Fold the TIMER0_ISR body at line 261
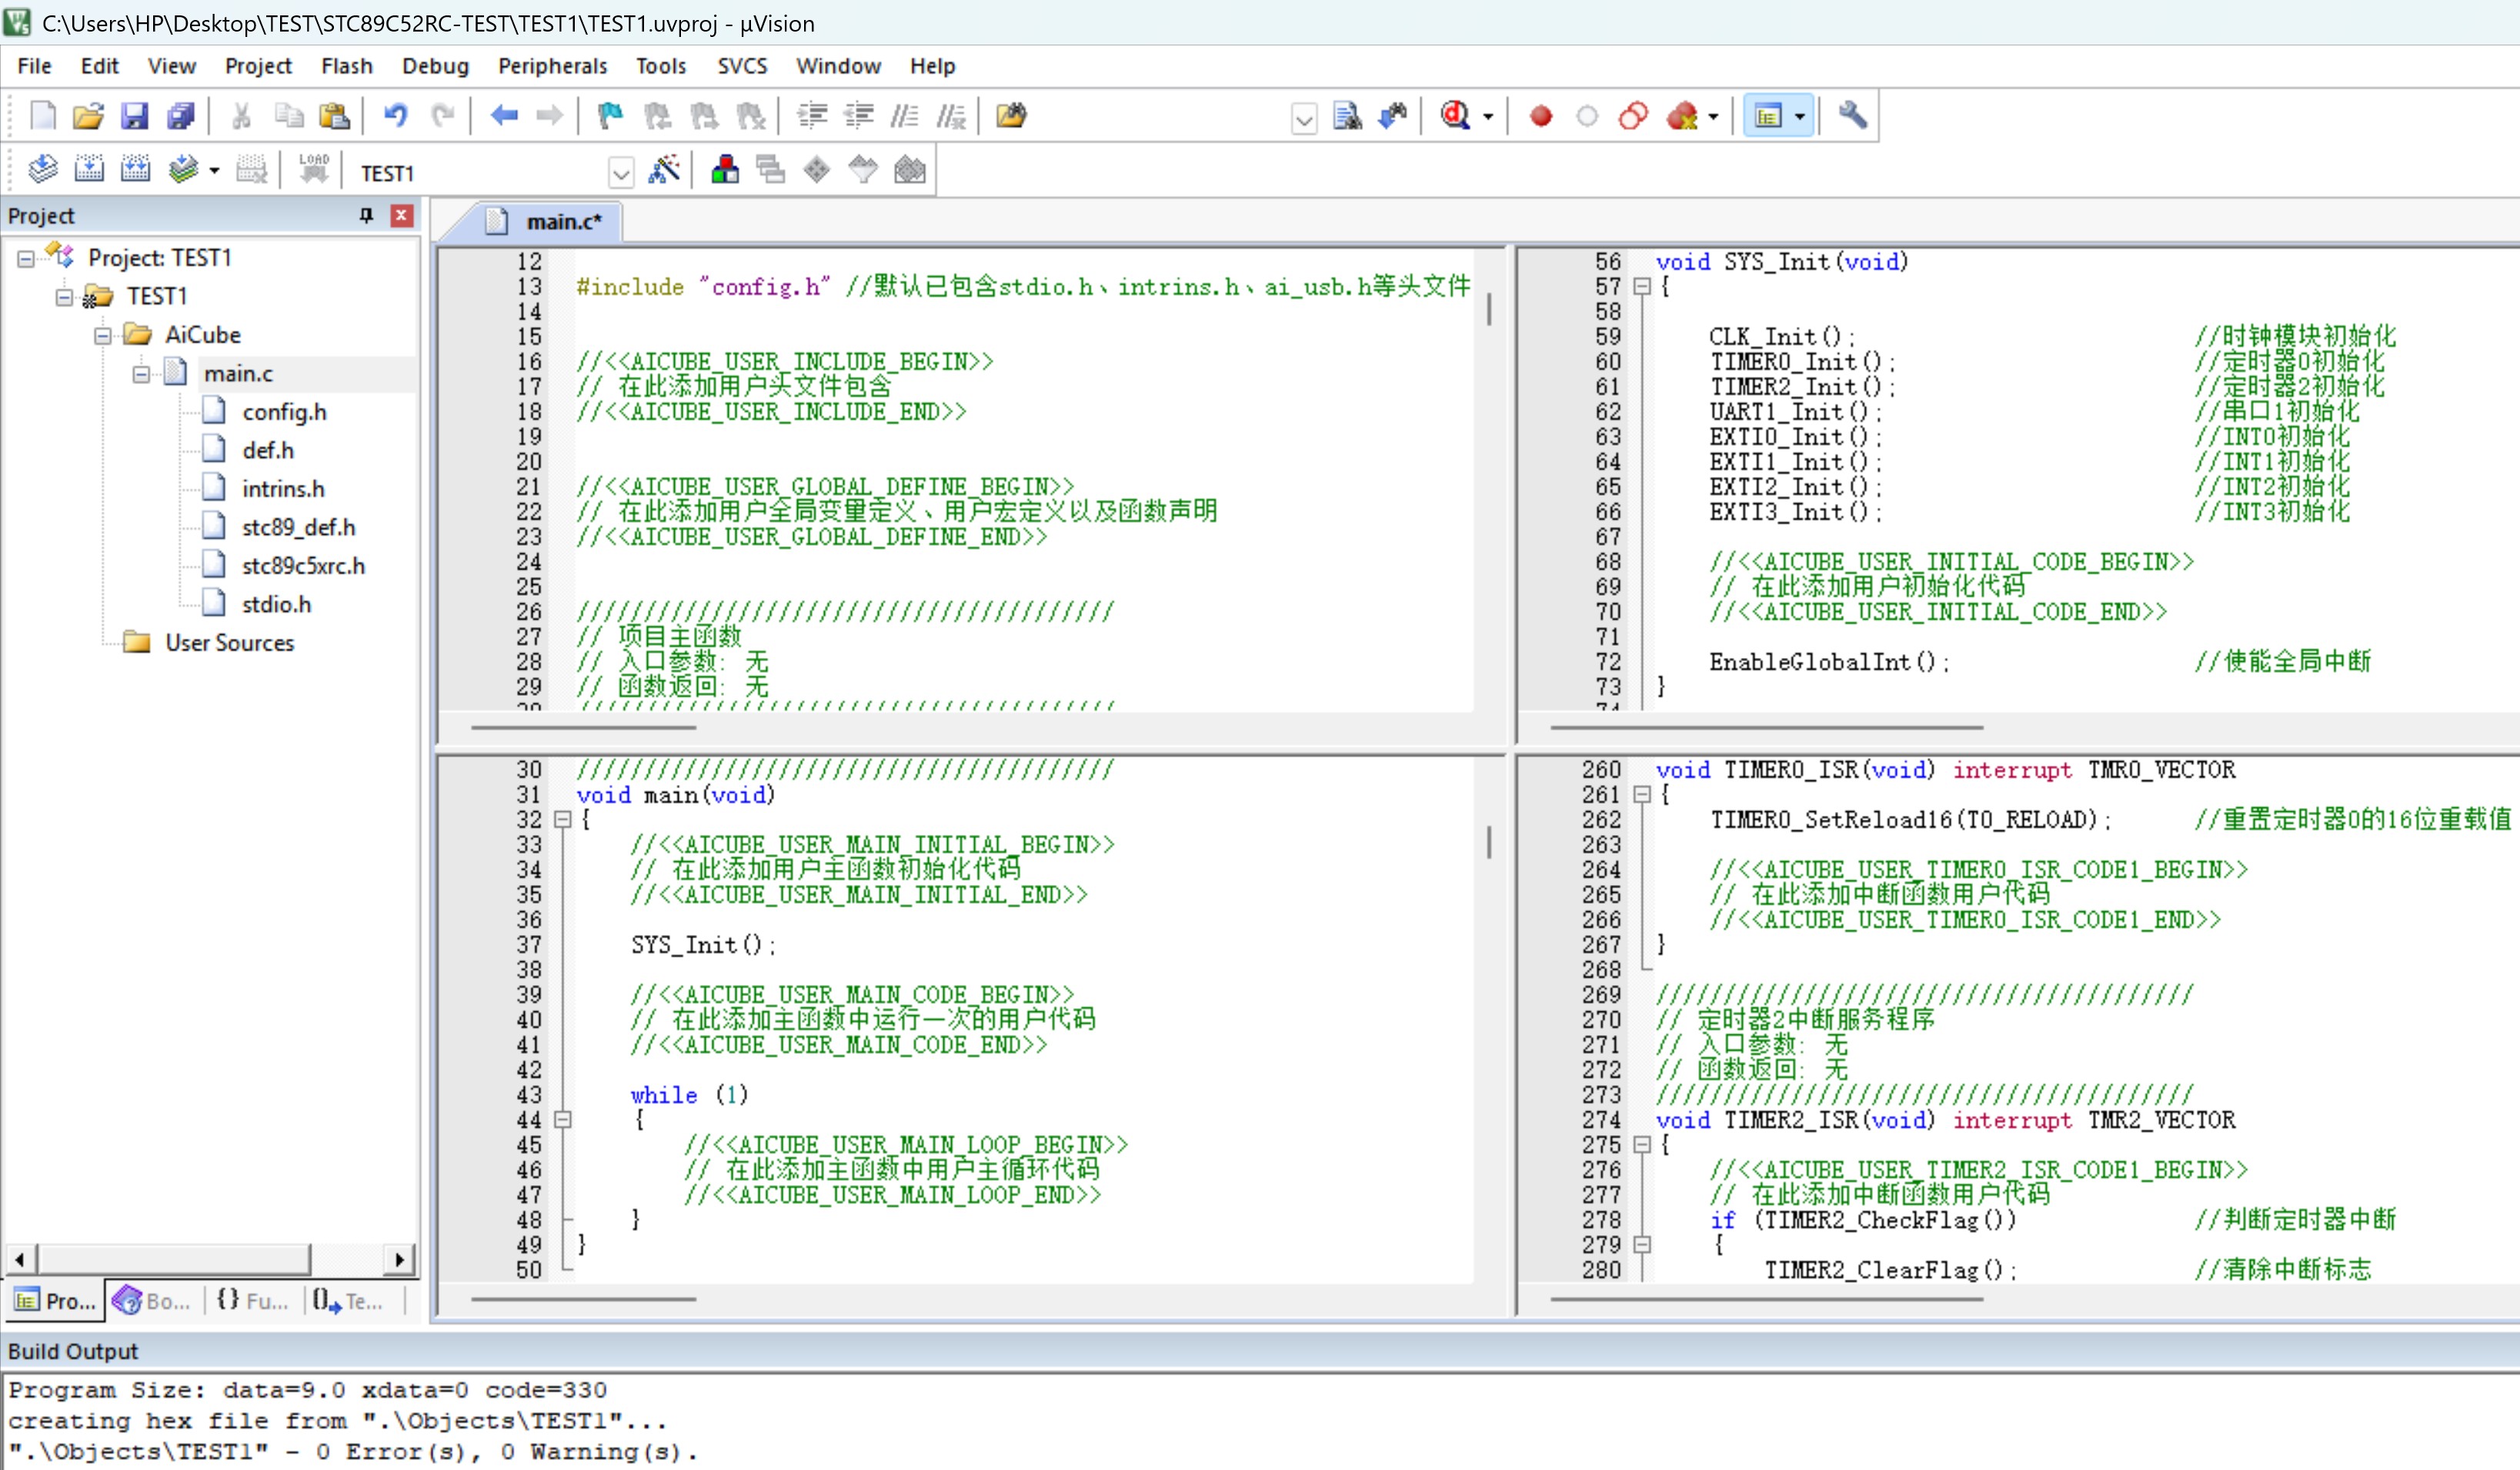Viewport: 2520px width, 1470px height. pyautogui.click(x=1641, y=795)
